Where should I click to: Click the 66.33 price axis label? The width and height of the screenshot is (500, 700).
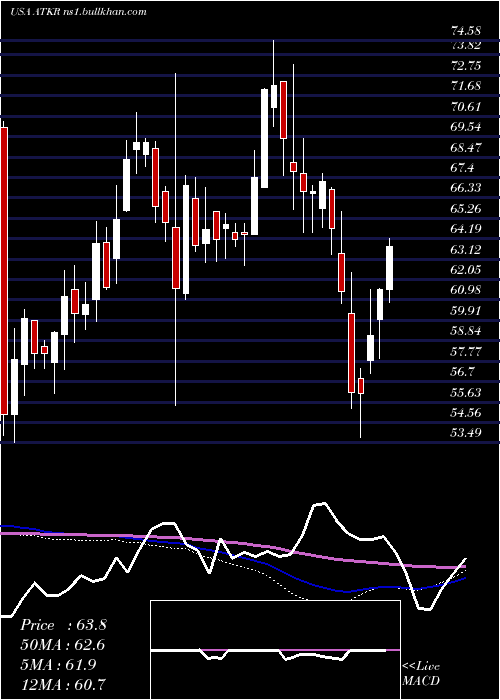click(x=466, y=188)
